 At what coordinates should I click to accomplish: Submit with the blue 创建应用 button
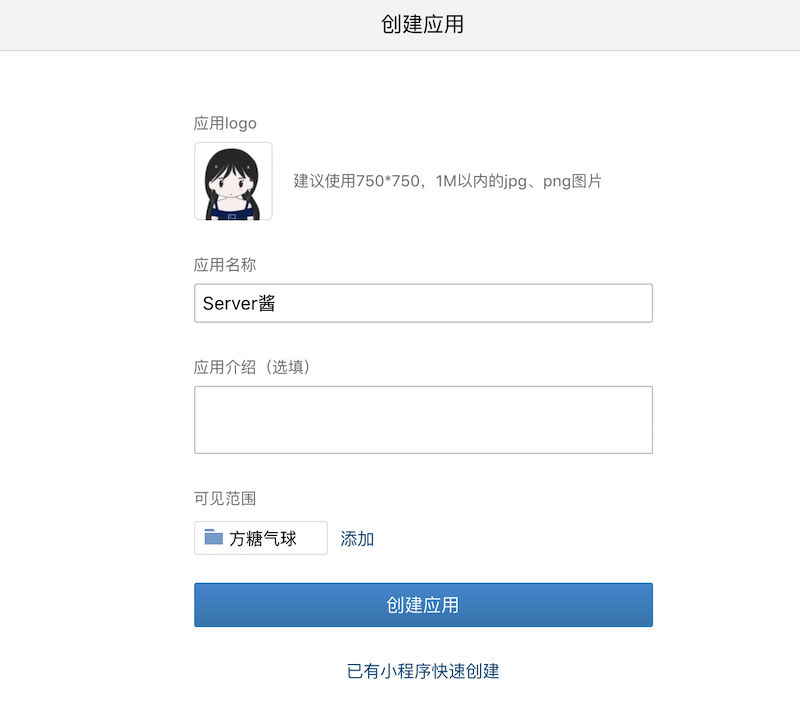[423, 605]
